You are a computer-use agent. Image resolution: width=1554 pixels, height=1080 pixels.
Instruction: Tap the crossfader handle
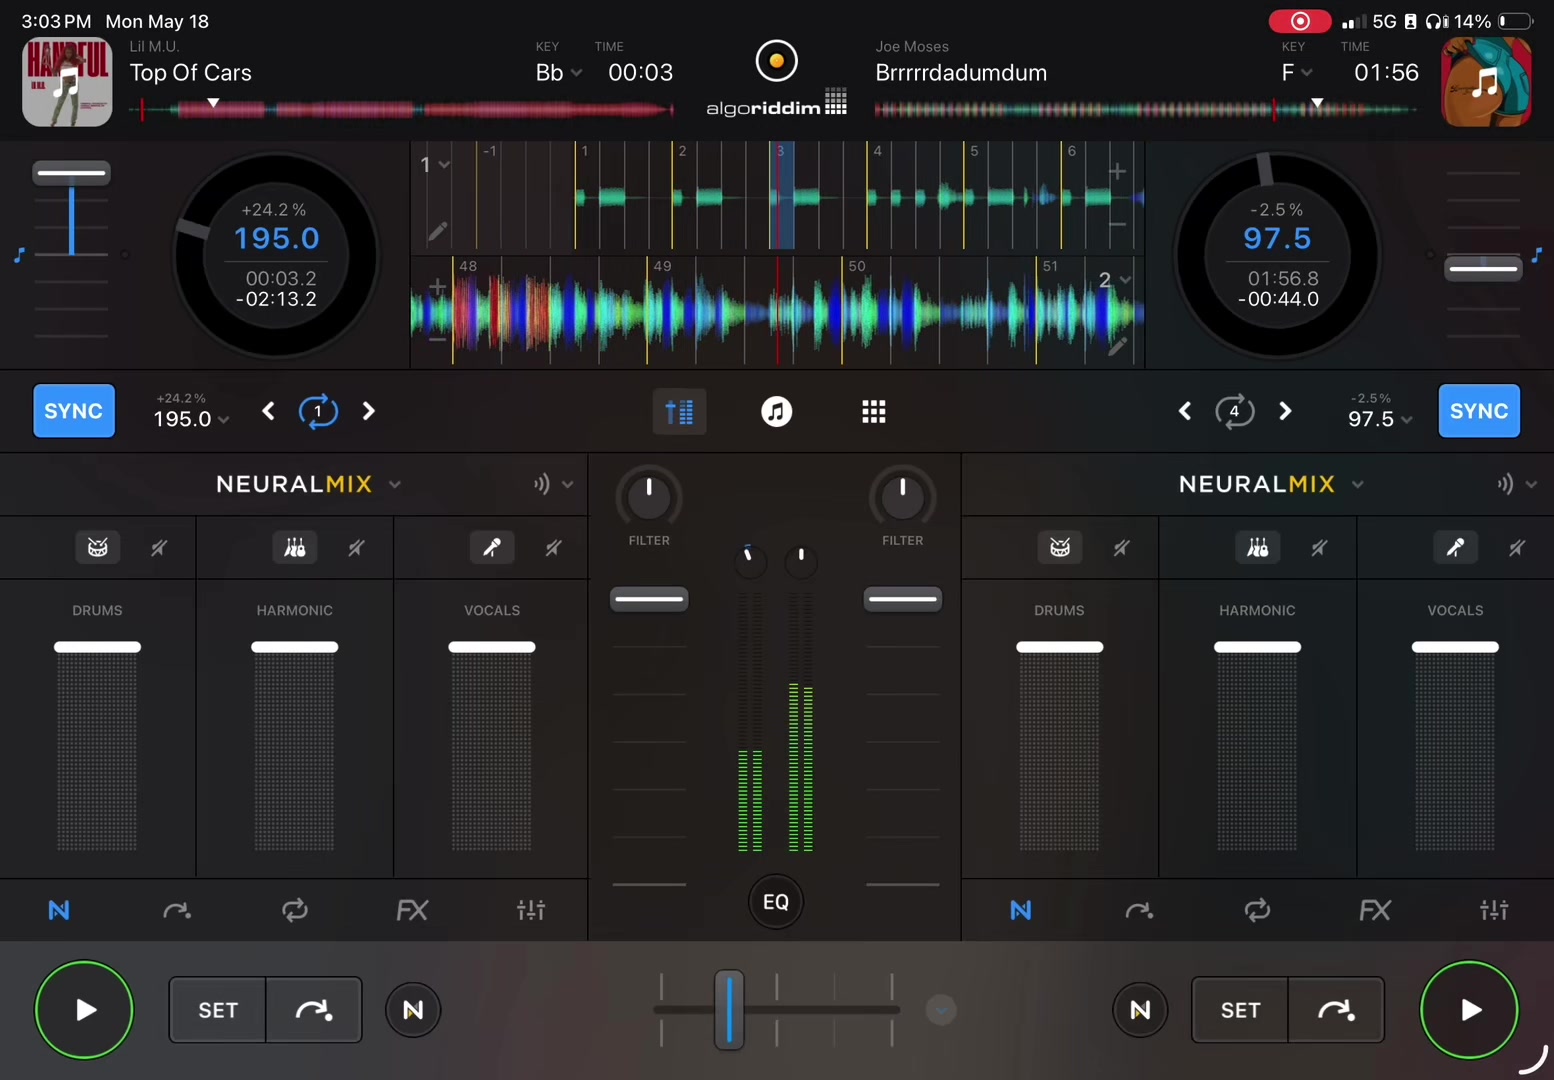729,1010
